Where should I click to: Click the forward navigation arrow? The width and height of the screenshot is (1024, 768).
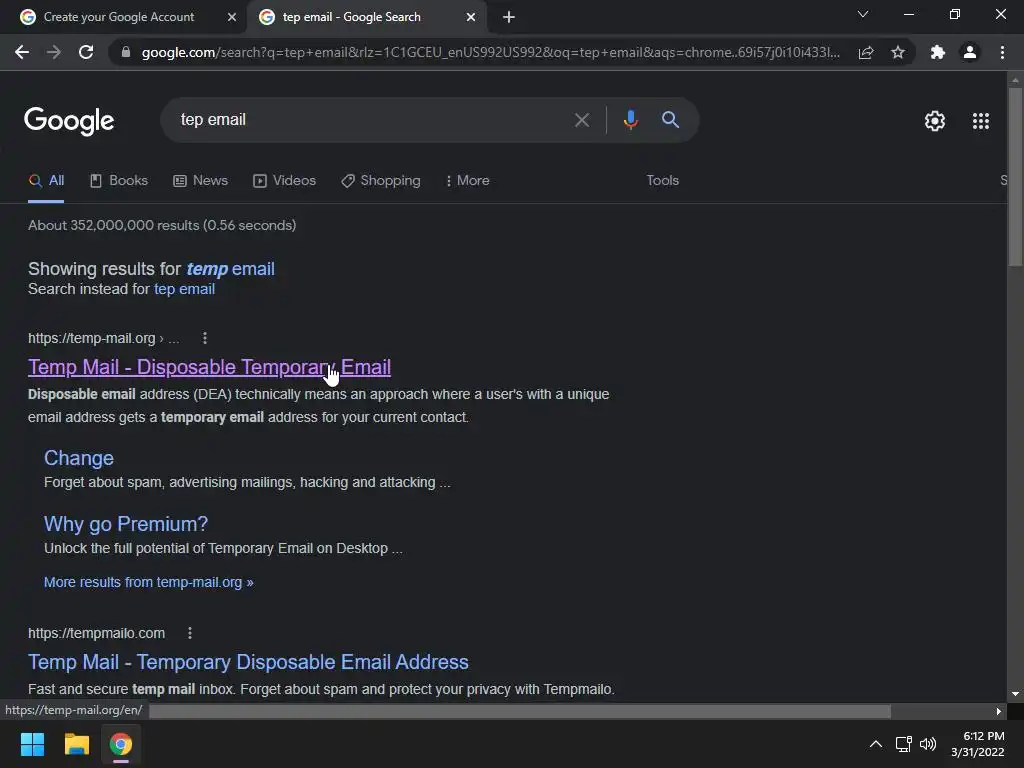tap(54, 52)
